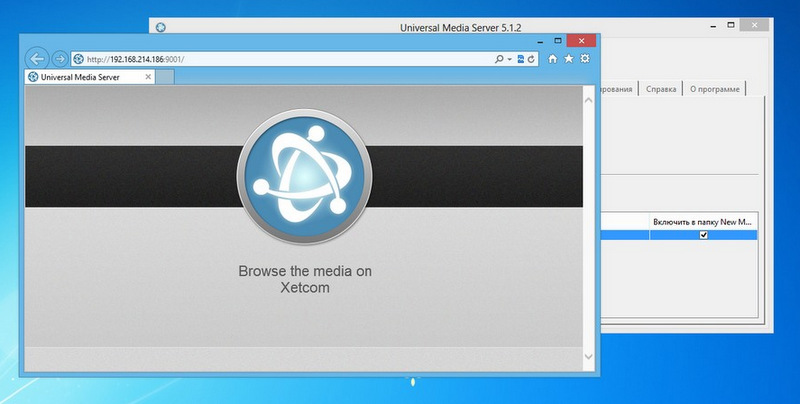Uncheck Включить в папку New Media checkbox
This screenshot has height=404, width=800.
click(x=704, y=235)
